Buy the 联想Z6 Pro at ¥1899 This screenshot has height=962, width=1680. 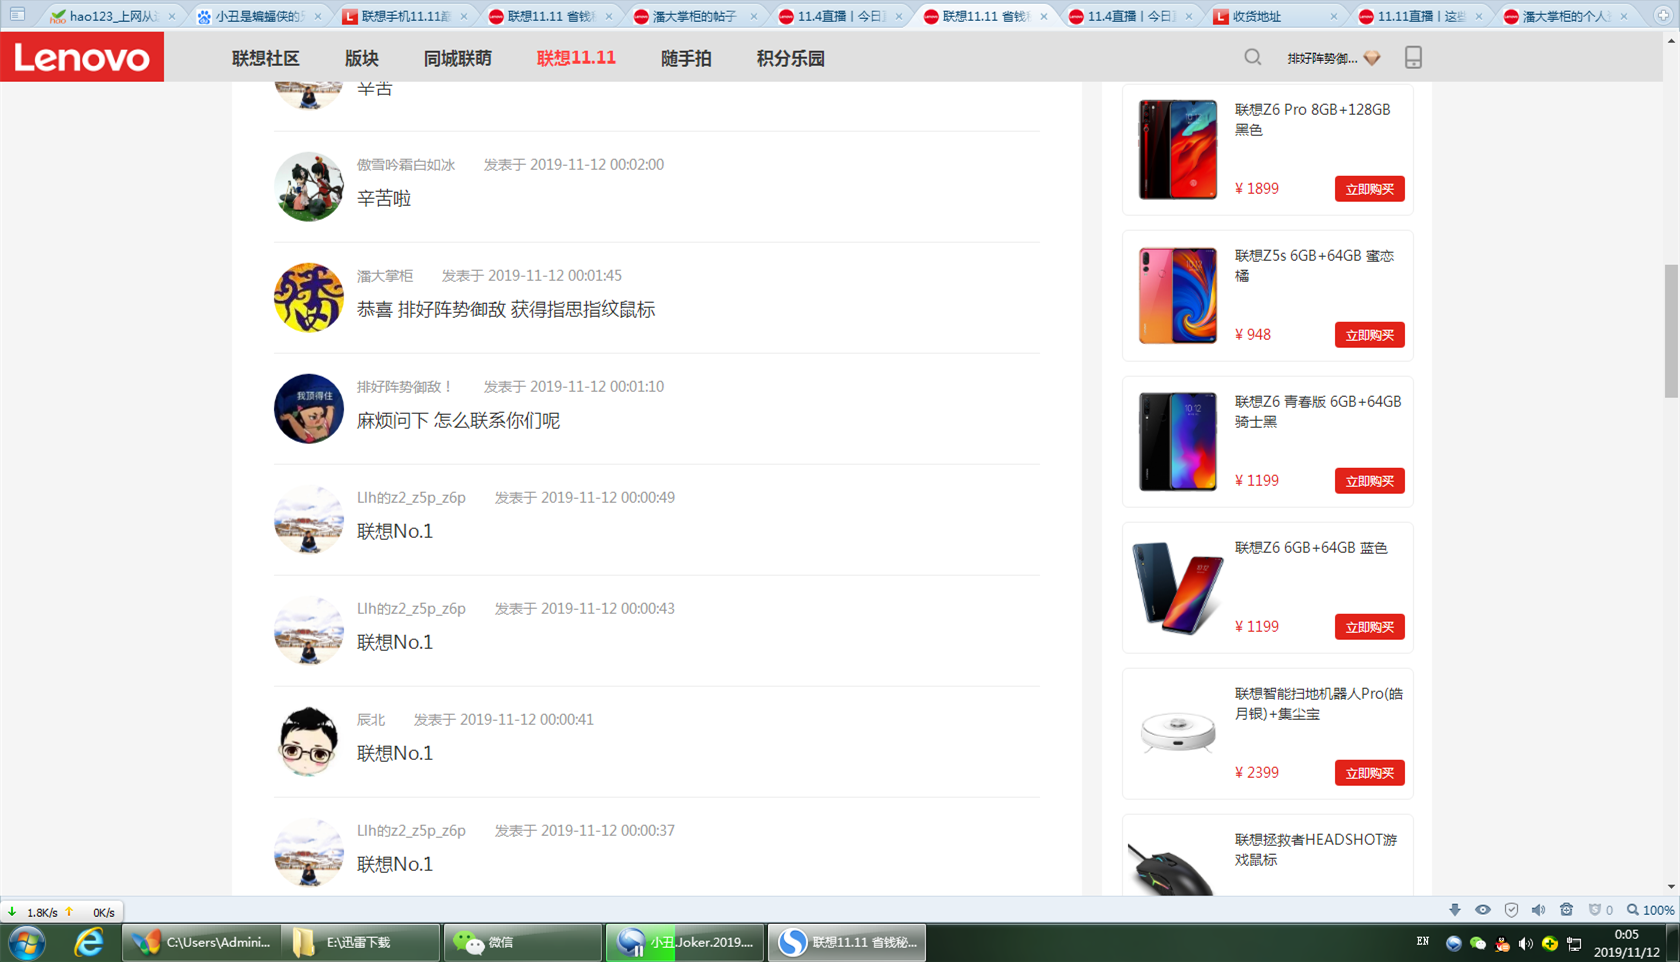tap(1369, 189)
